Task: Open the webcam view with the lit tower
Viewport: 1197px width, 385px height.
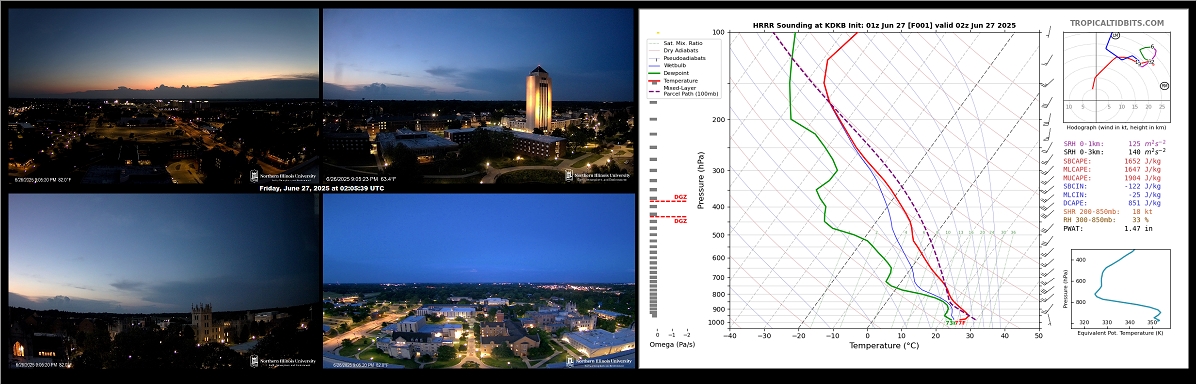Action: 479,95
